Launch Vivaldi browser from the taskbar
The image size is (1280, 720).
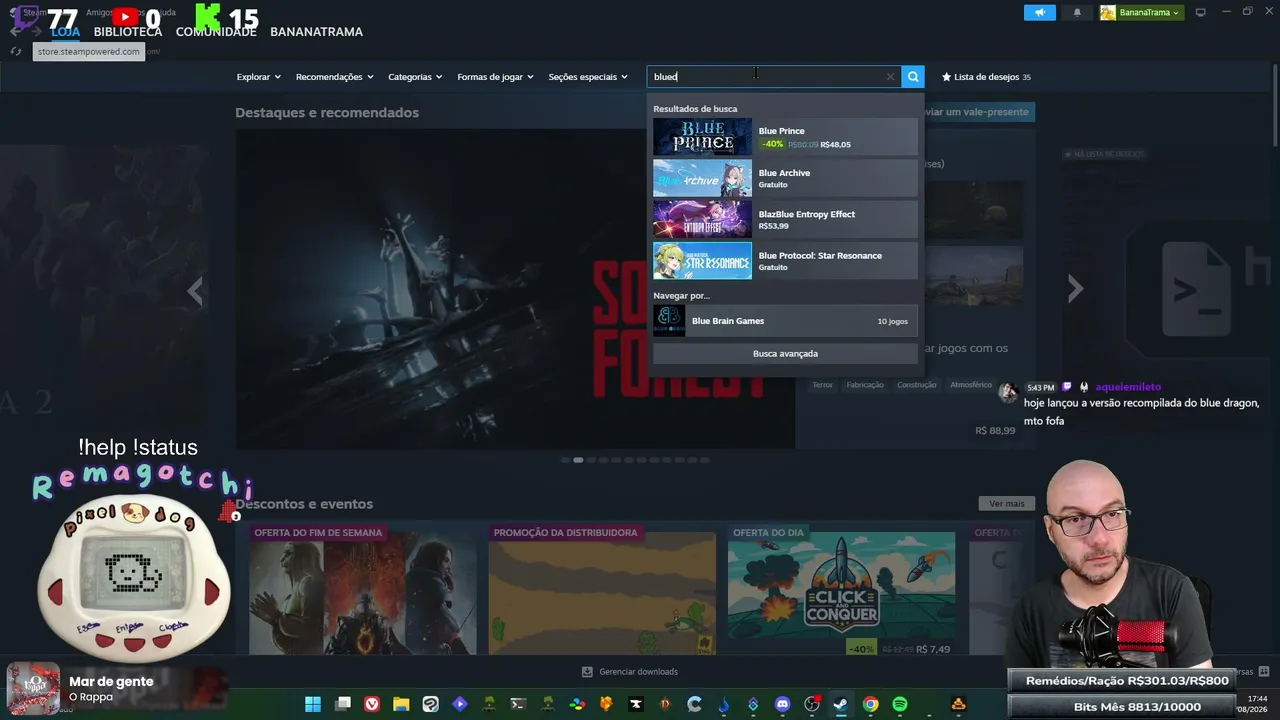372,704
